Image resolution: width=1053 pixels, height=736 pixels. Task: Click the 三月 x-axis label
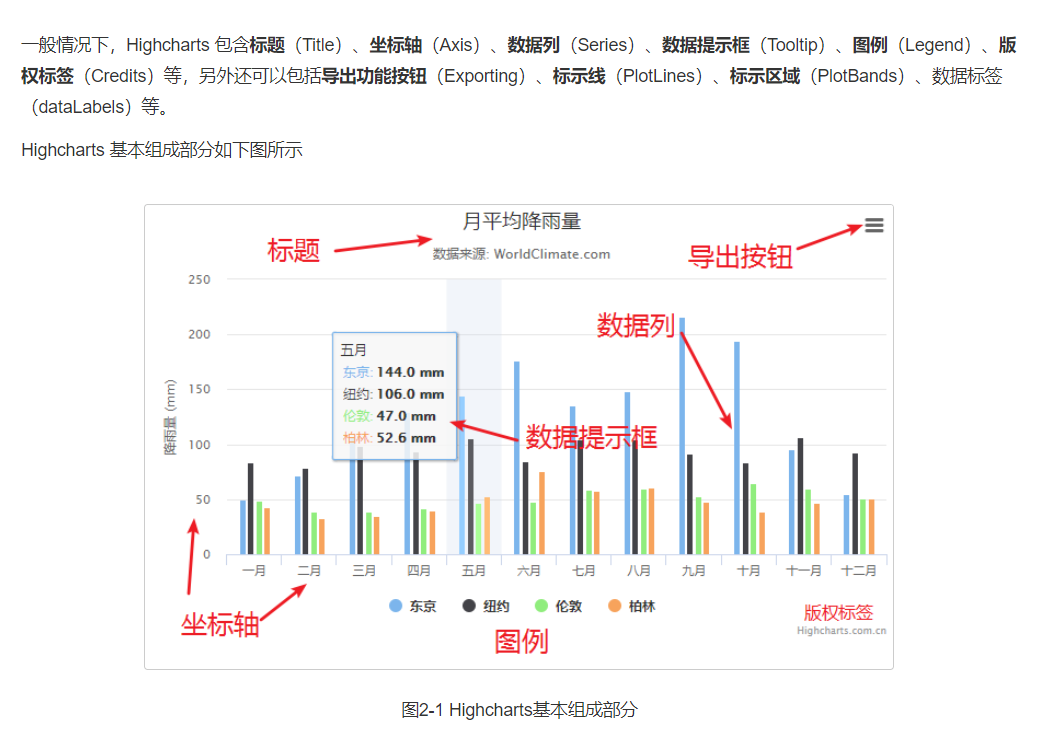coord(364,571)
